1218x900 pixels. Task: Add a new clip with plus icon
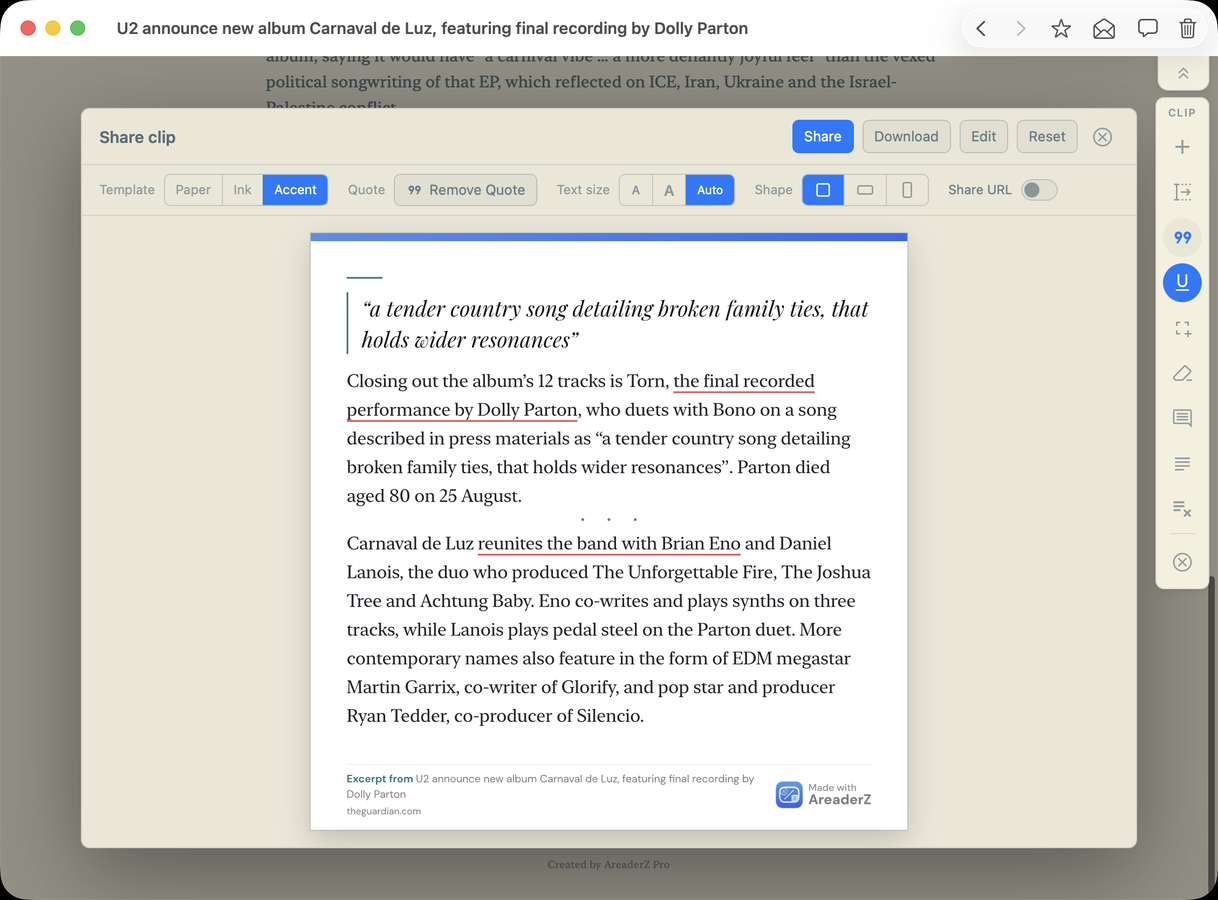pyautogui.click(x=1182, y=147)
